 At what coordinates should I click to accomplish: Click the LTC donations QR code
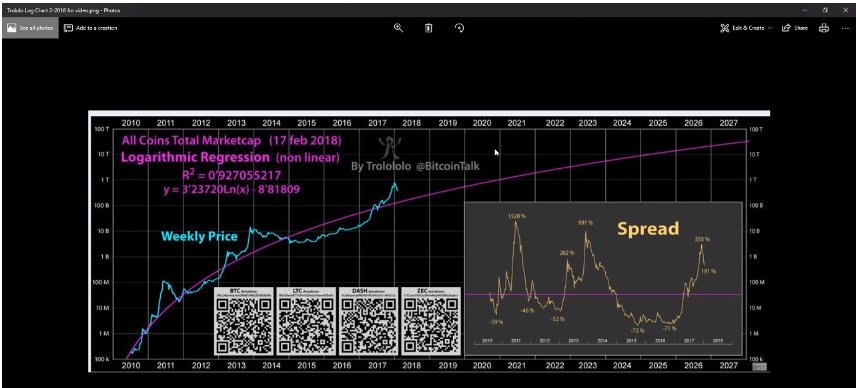tap(306, 321)
